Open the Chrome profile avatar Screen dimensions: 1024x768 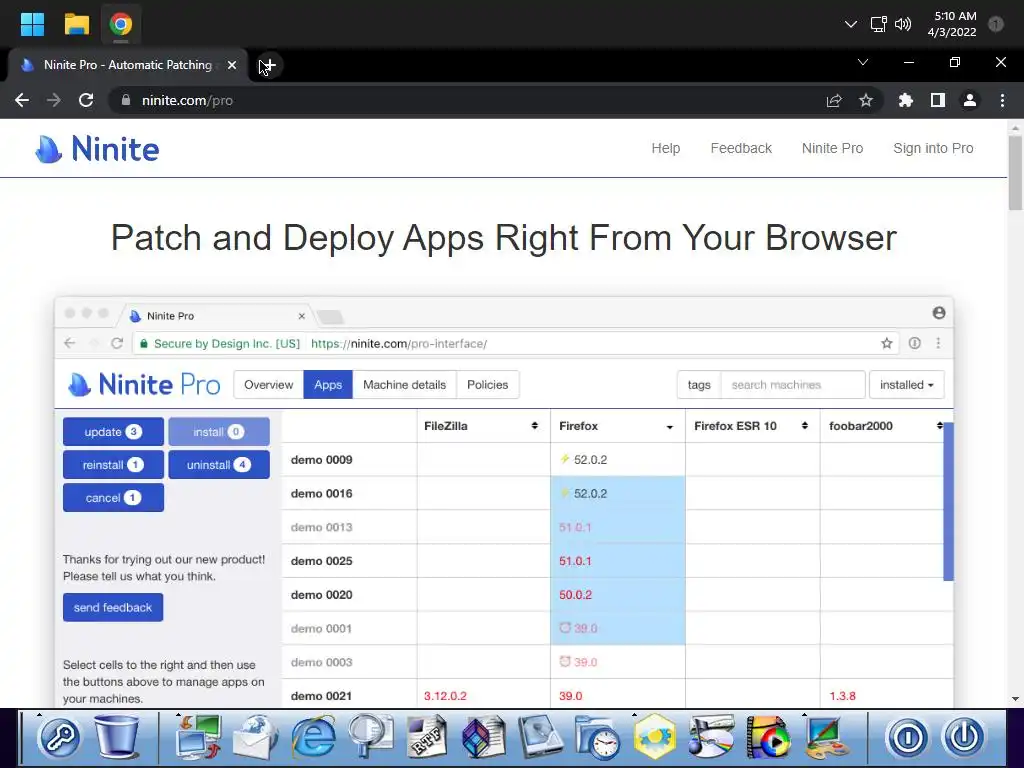(970, 101)
